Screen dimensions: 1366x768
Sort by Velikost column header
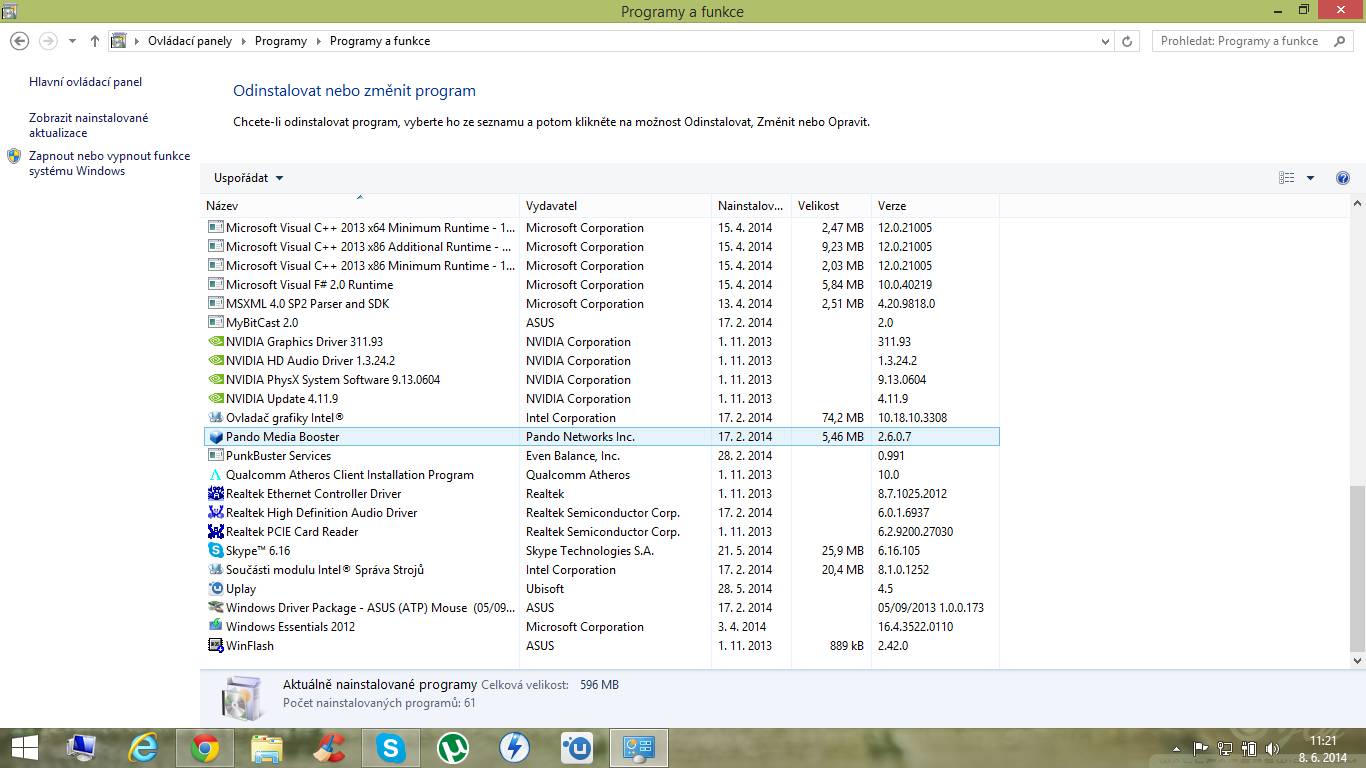pos(831,206)
